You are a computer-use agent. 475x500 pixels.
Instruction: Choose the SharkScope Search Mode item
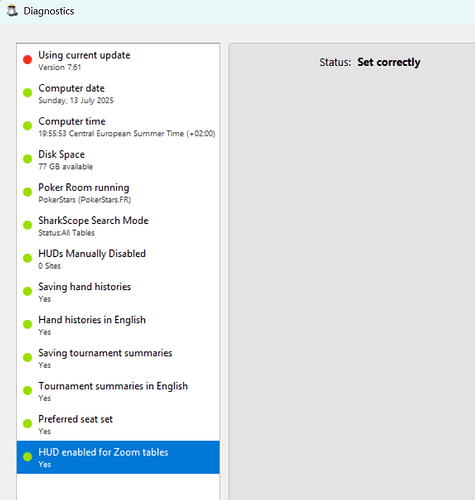[118, 226]
